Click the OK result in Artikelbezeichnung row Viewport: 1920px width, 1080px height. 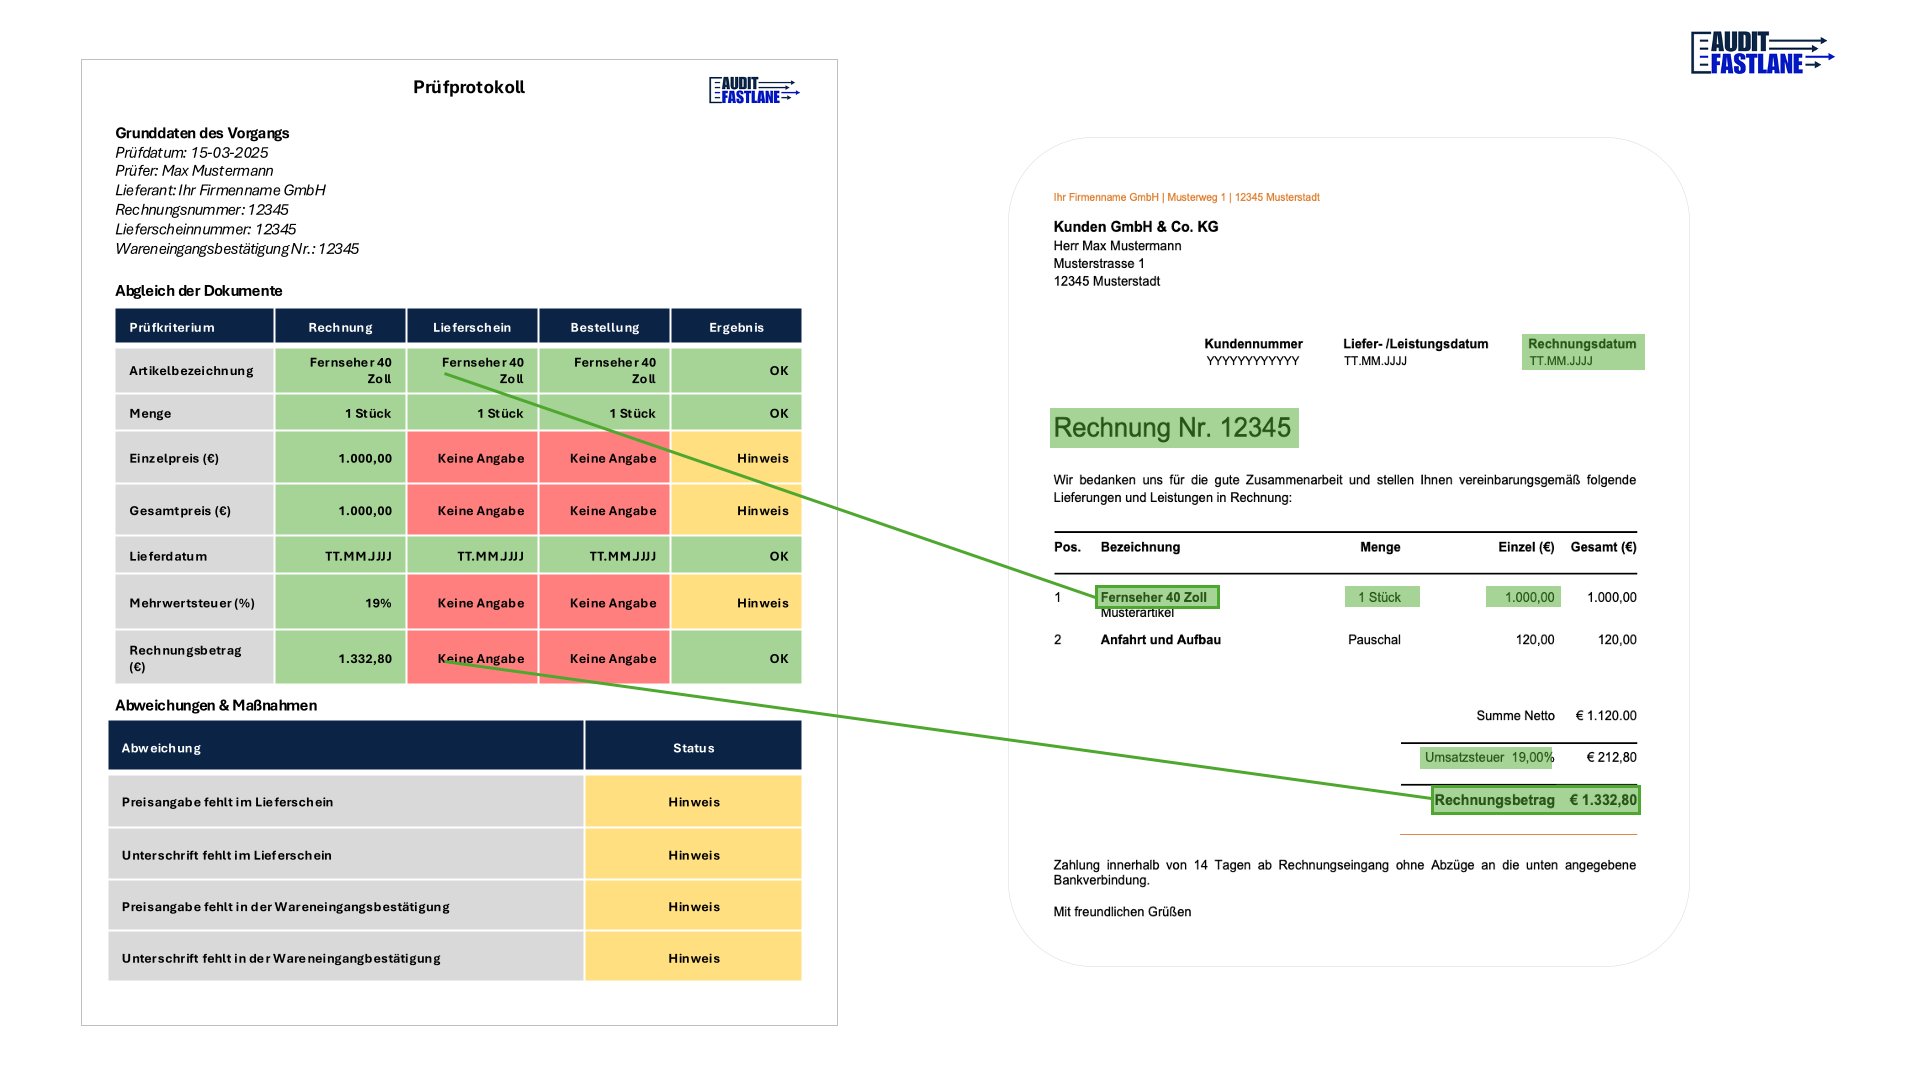pos(736,370)
